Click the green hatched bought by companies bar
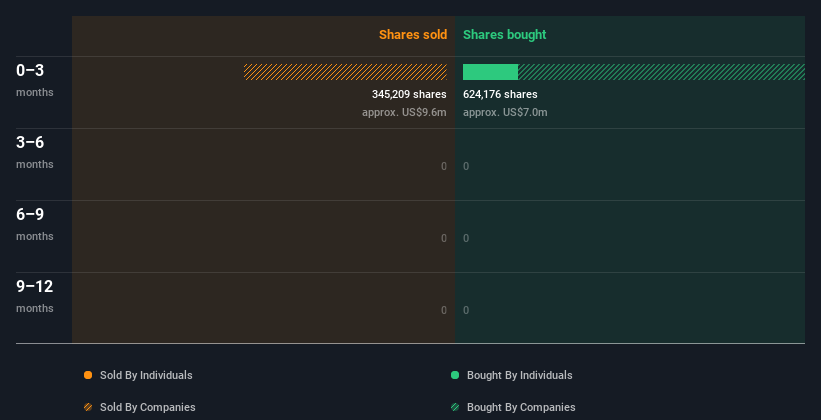 (661, 72)
